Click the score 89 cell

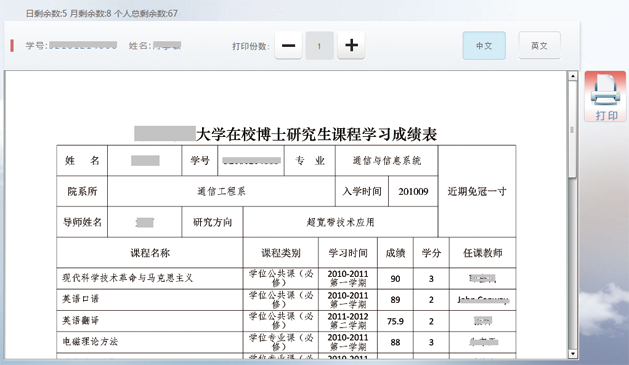(396, 300)
